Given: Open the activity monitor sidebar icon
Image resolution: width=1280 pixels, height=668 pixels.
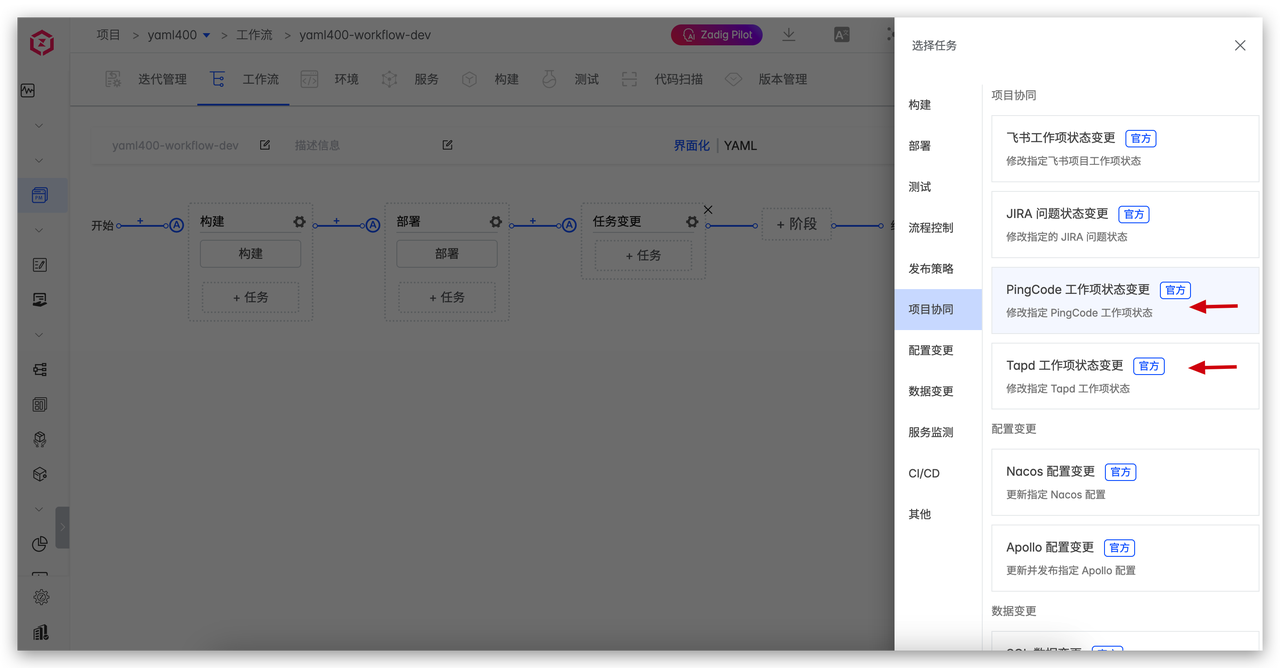Looking at the screenshot, I should point(28,91).
